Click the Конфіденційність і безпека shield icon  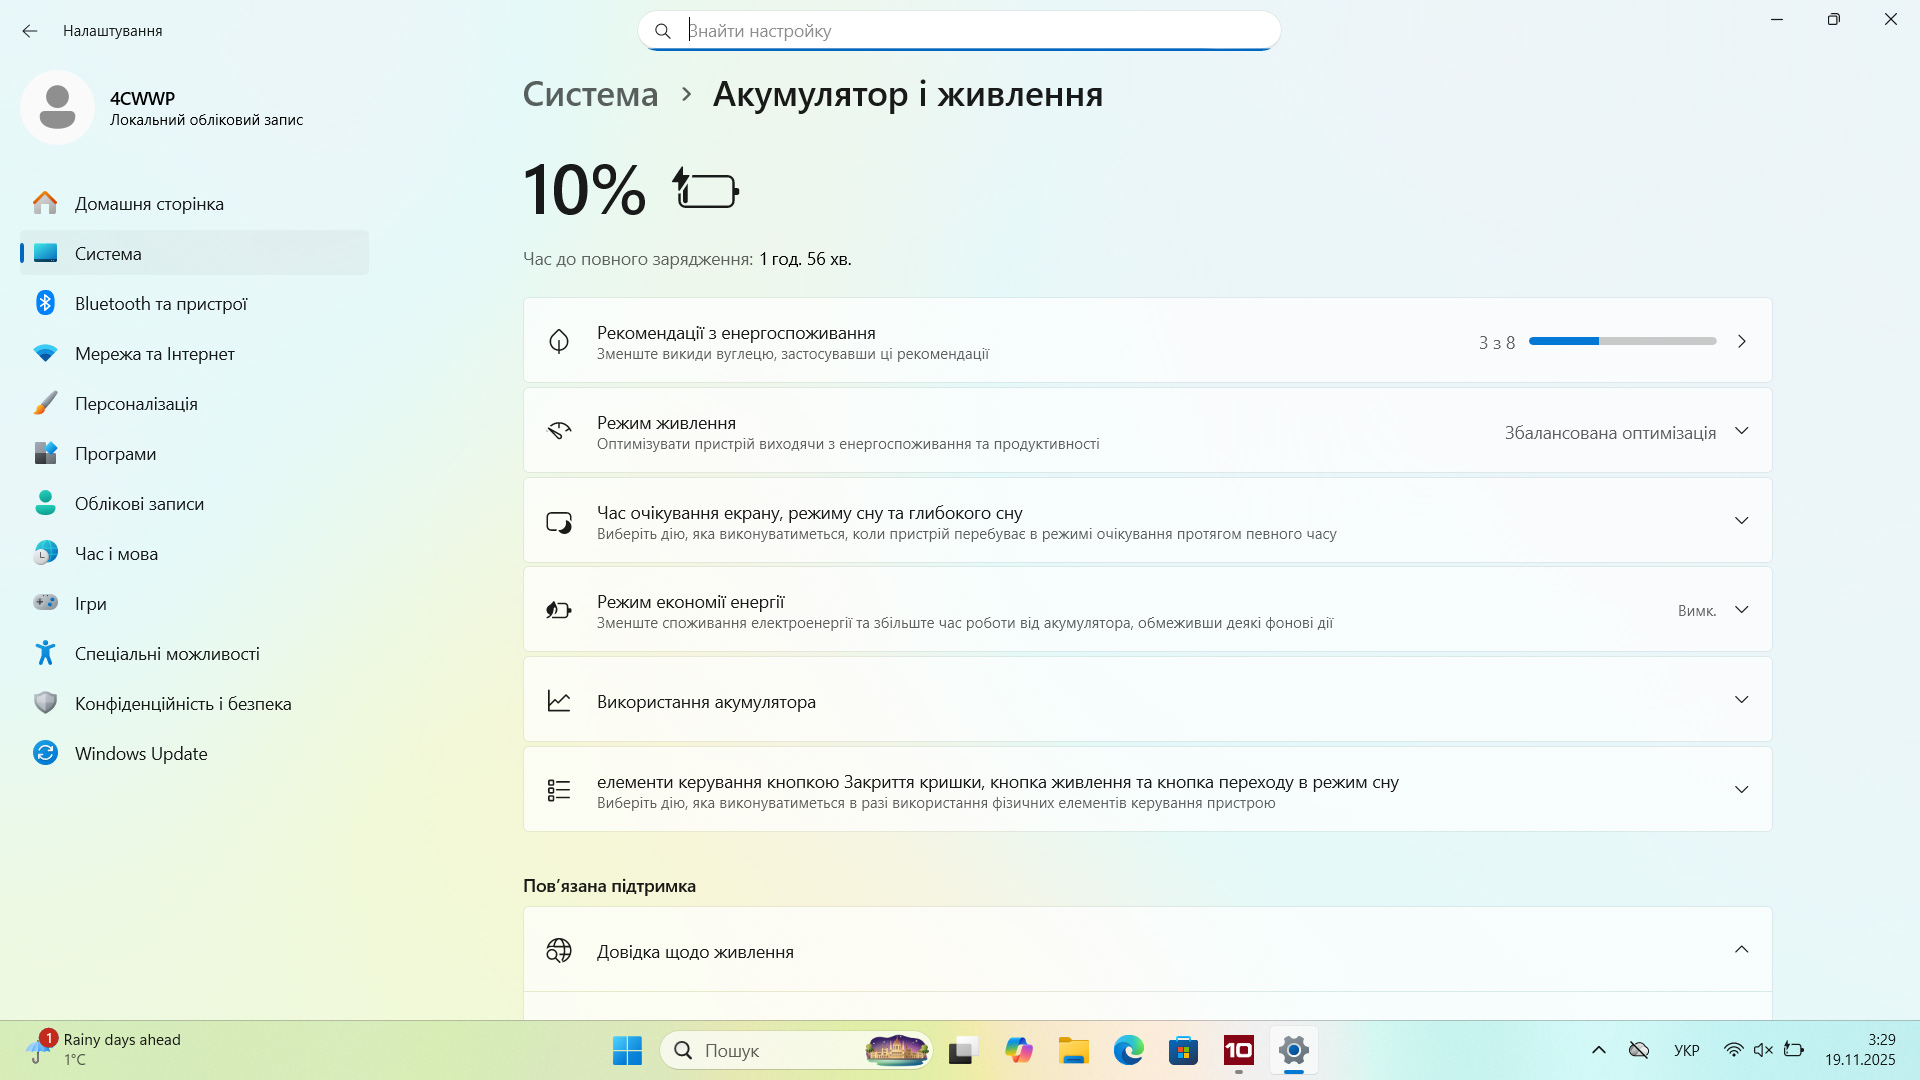[45, 703]
